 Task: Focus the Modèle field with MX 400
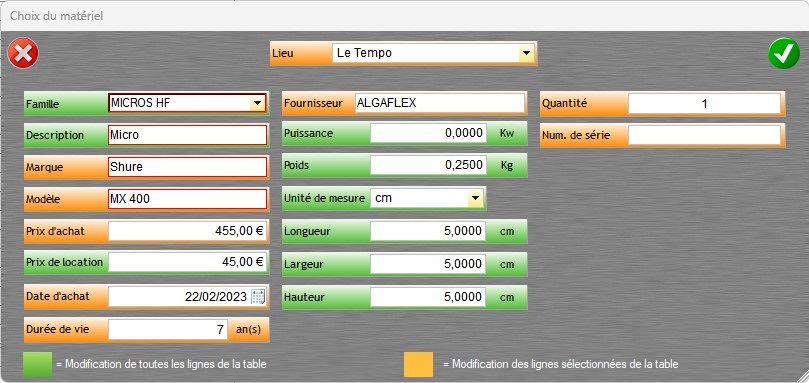pos(187,199)
